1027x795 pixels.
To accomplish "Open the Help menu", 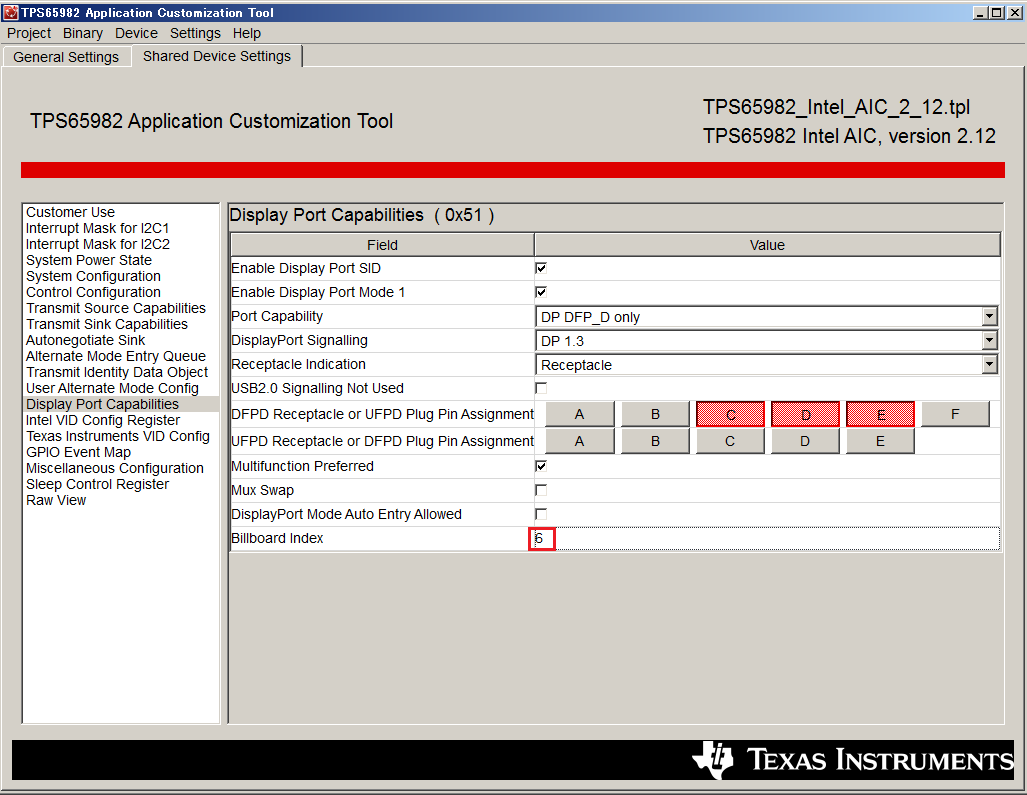I will coord(246,33).
